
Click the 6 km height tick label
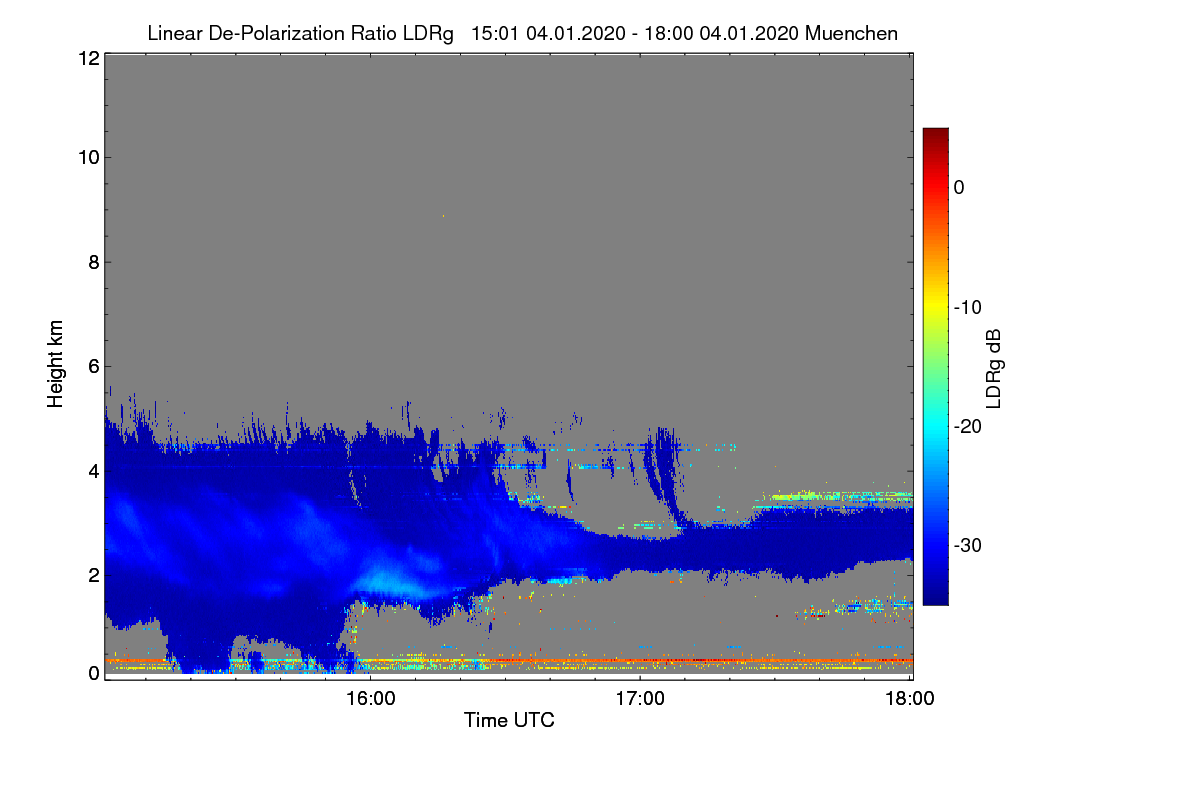[92, 366]
